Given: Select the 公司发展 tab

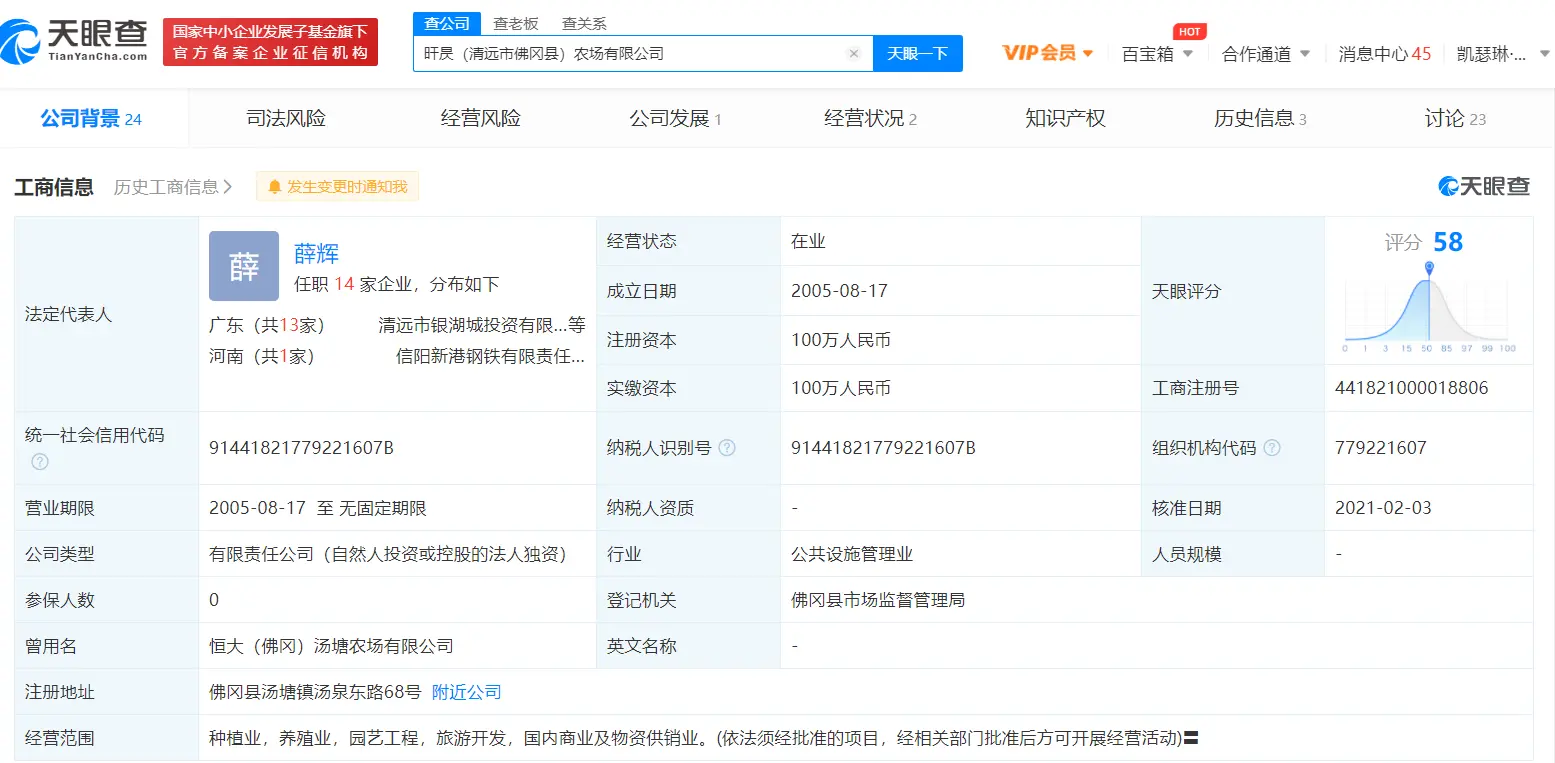Looking at the screenshot, I should [675, 119].
